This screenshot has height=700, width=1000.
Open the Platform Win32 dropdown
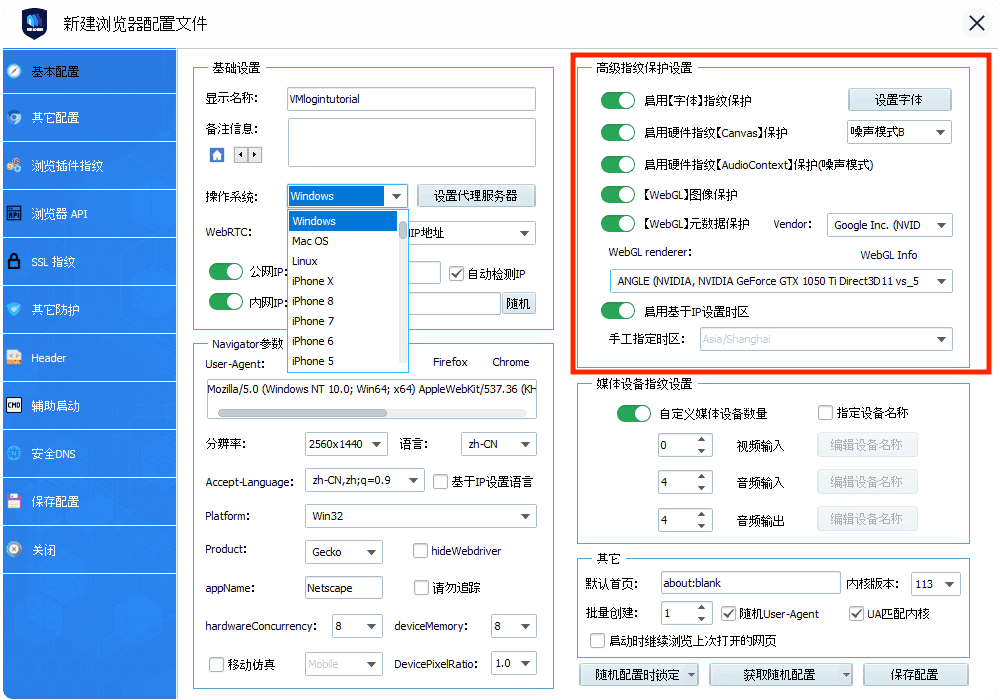coord(420,516)
